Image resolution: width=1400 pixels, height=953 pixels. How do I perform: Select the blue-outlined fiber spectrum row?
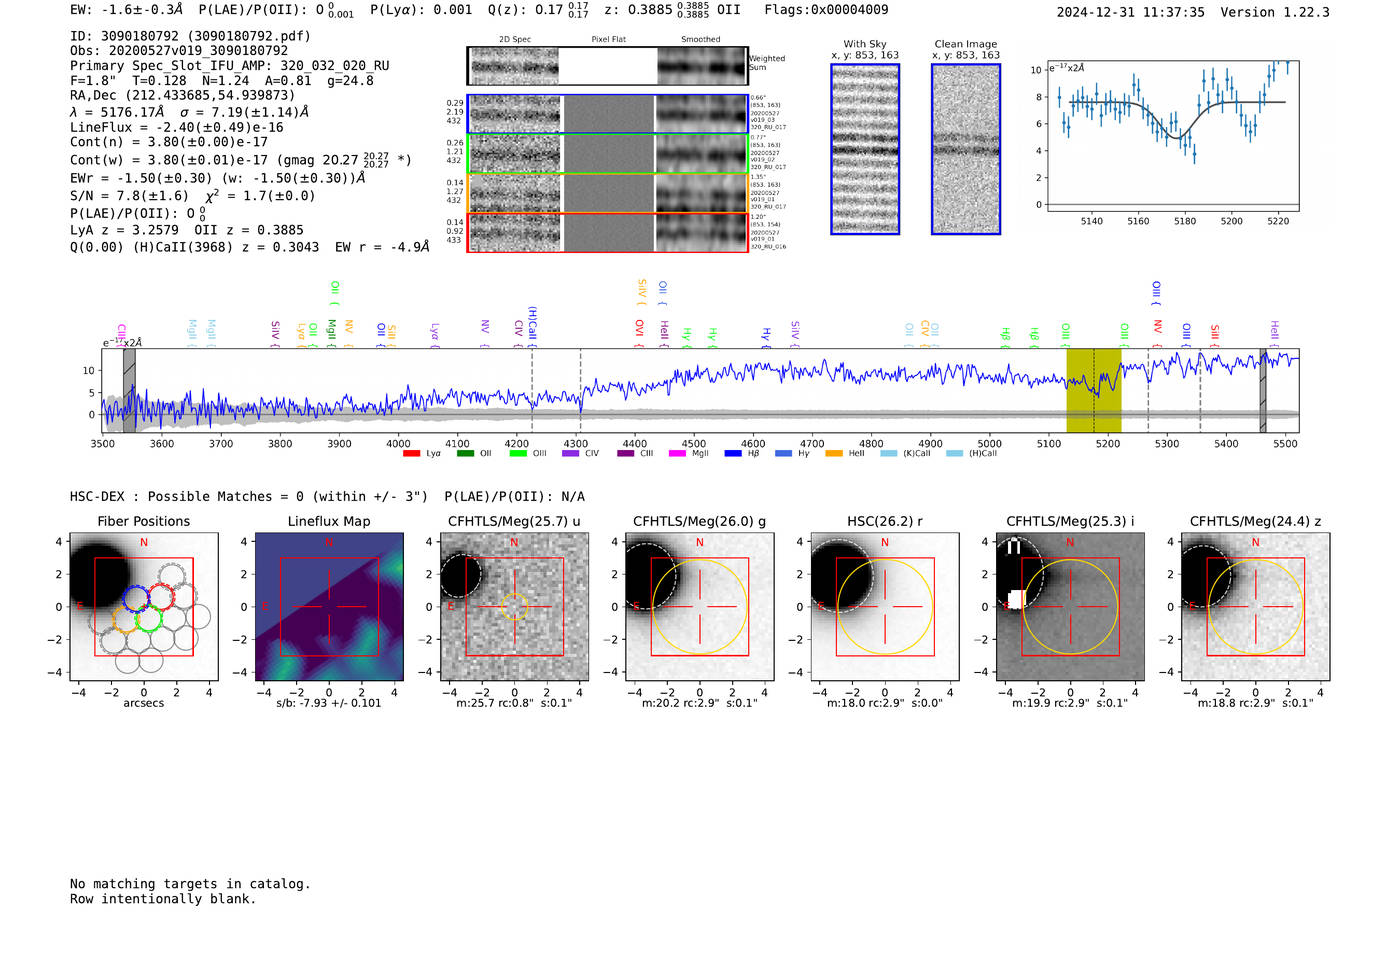pos(607,114)
